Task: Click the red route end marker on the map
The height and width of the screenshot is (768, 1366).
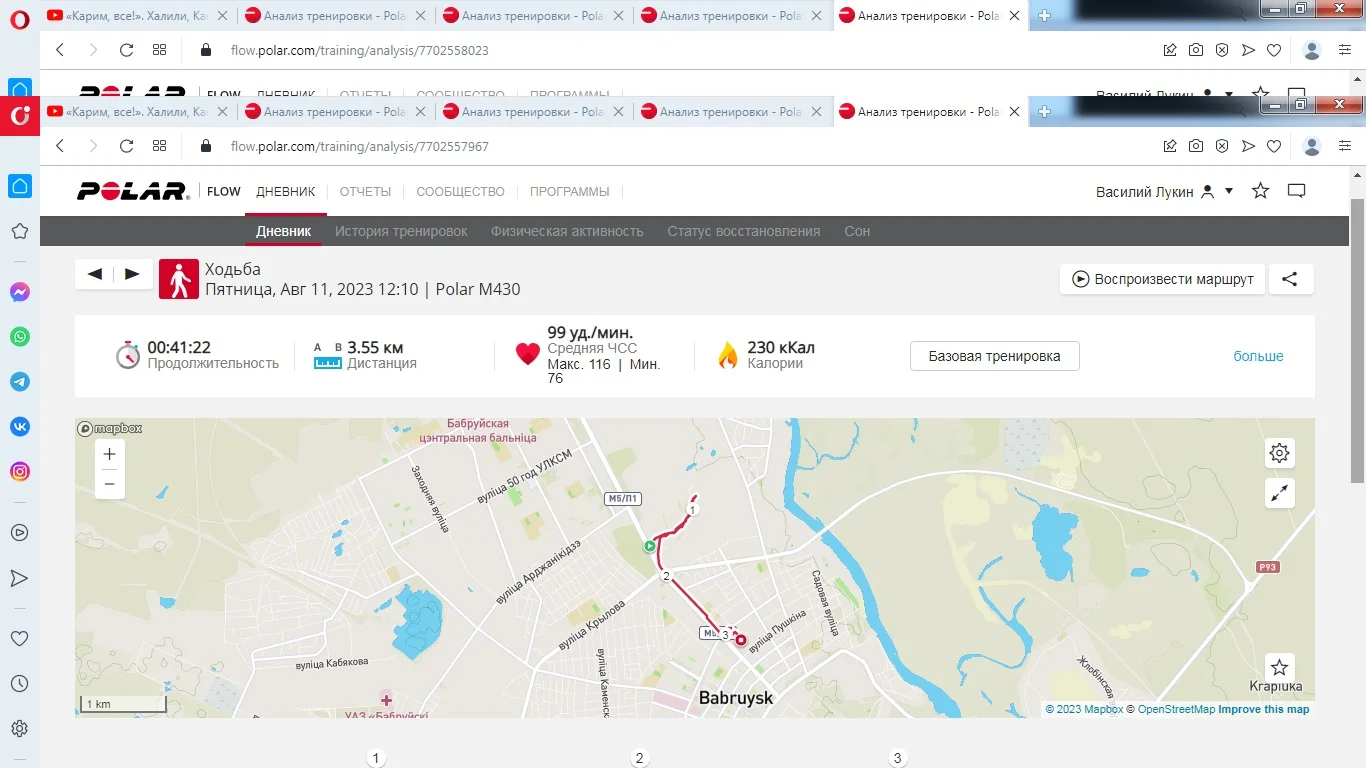Action: (x=741, y=640)
